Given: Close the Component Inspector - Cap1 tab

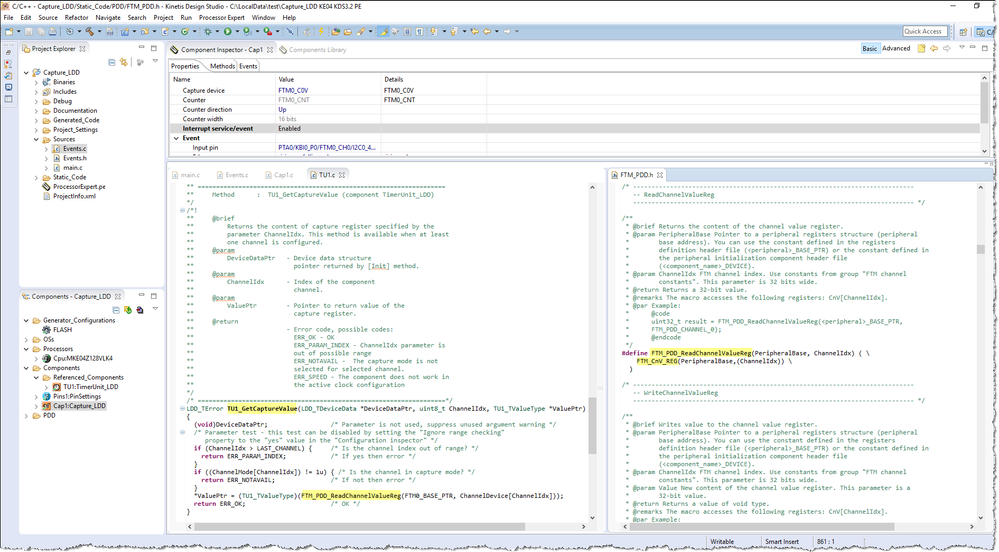Looking at the screenshot, I should coord(270,50).
